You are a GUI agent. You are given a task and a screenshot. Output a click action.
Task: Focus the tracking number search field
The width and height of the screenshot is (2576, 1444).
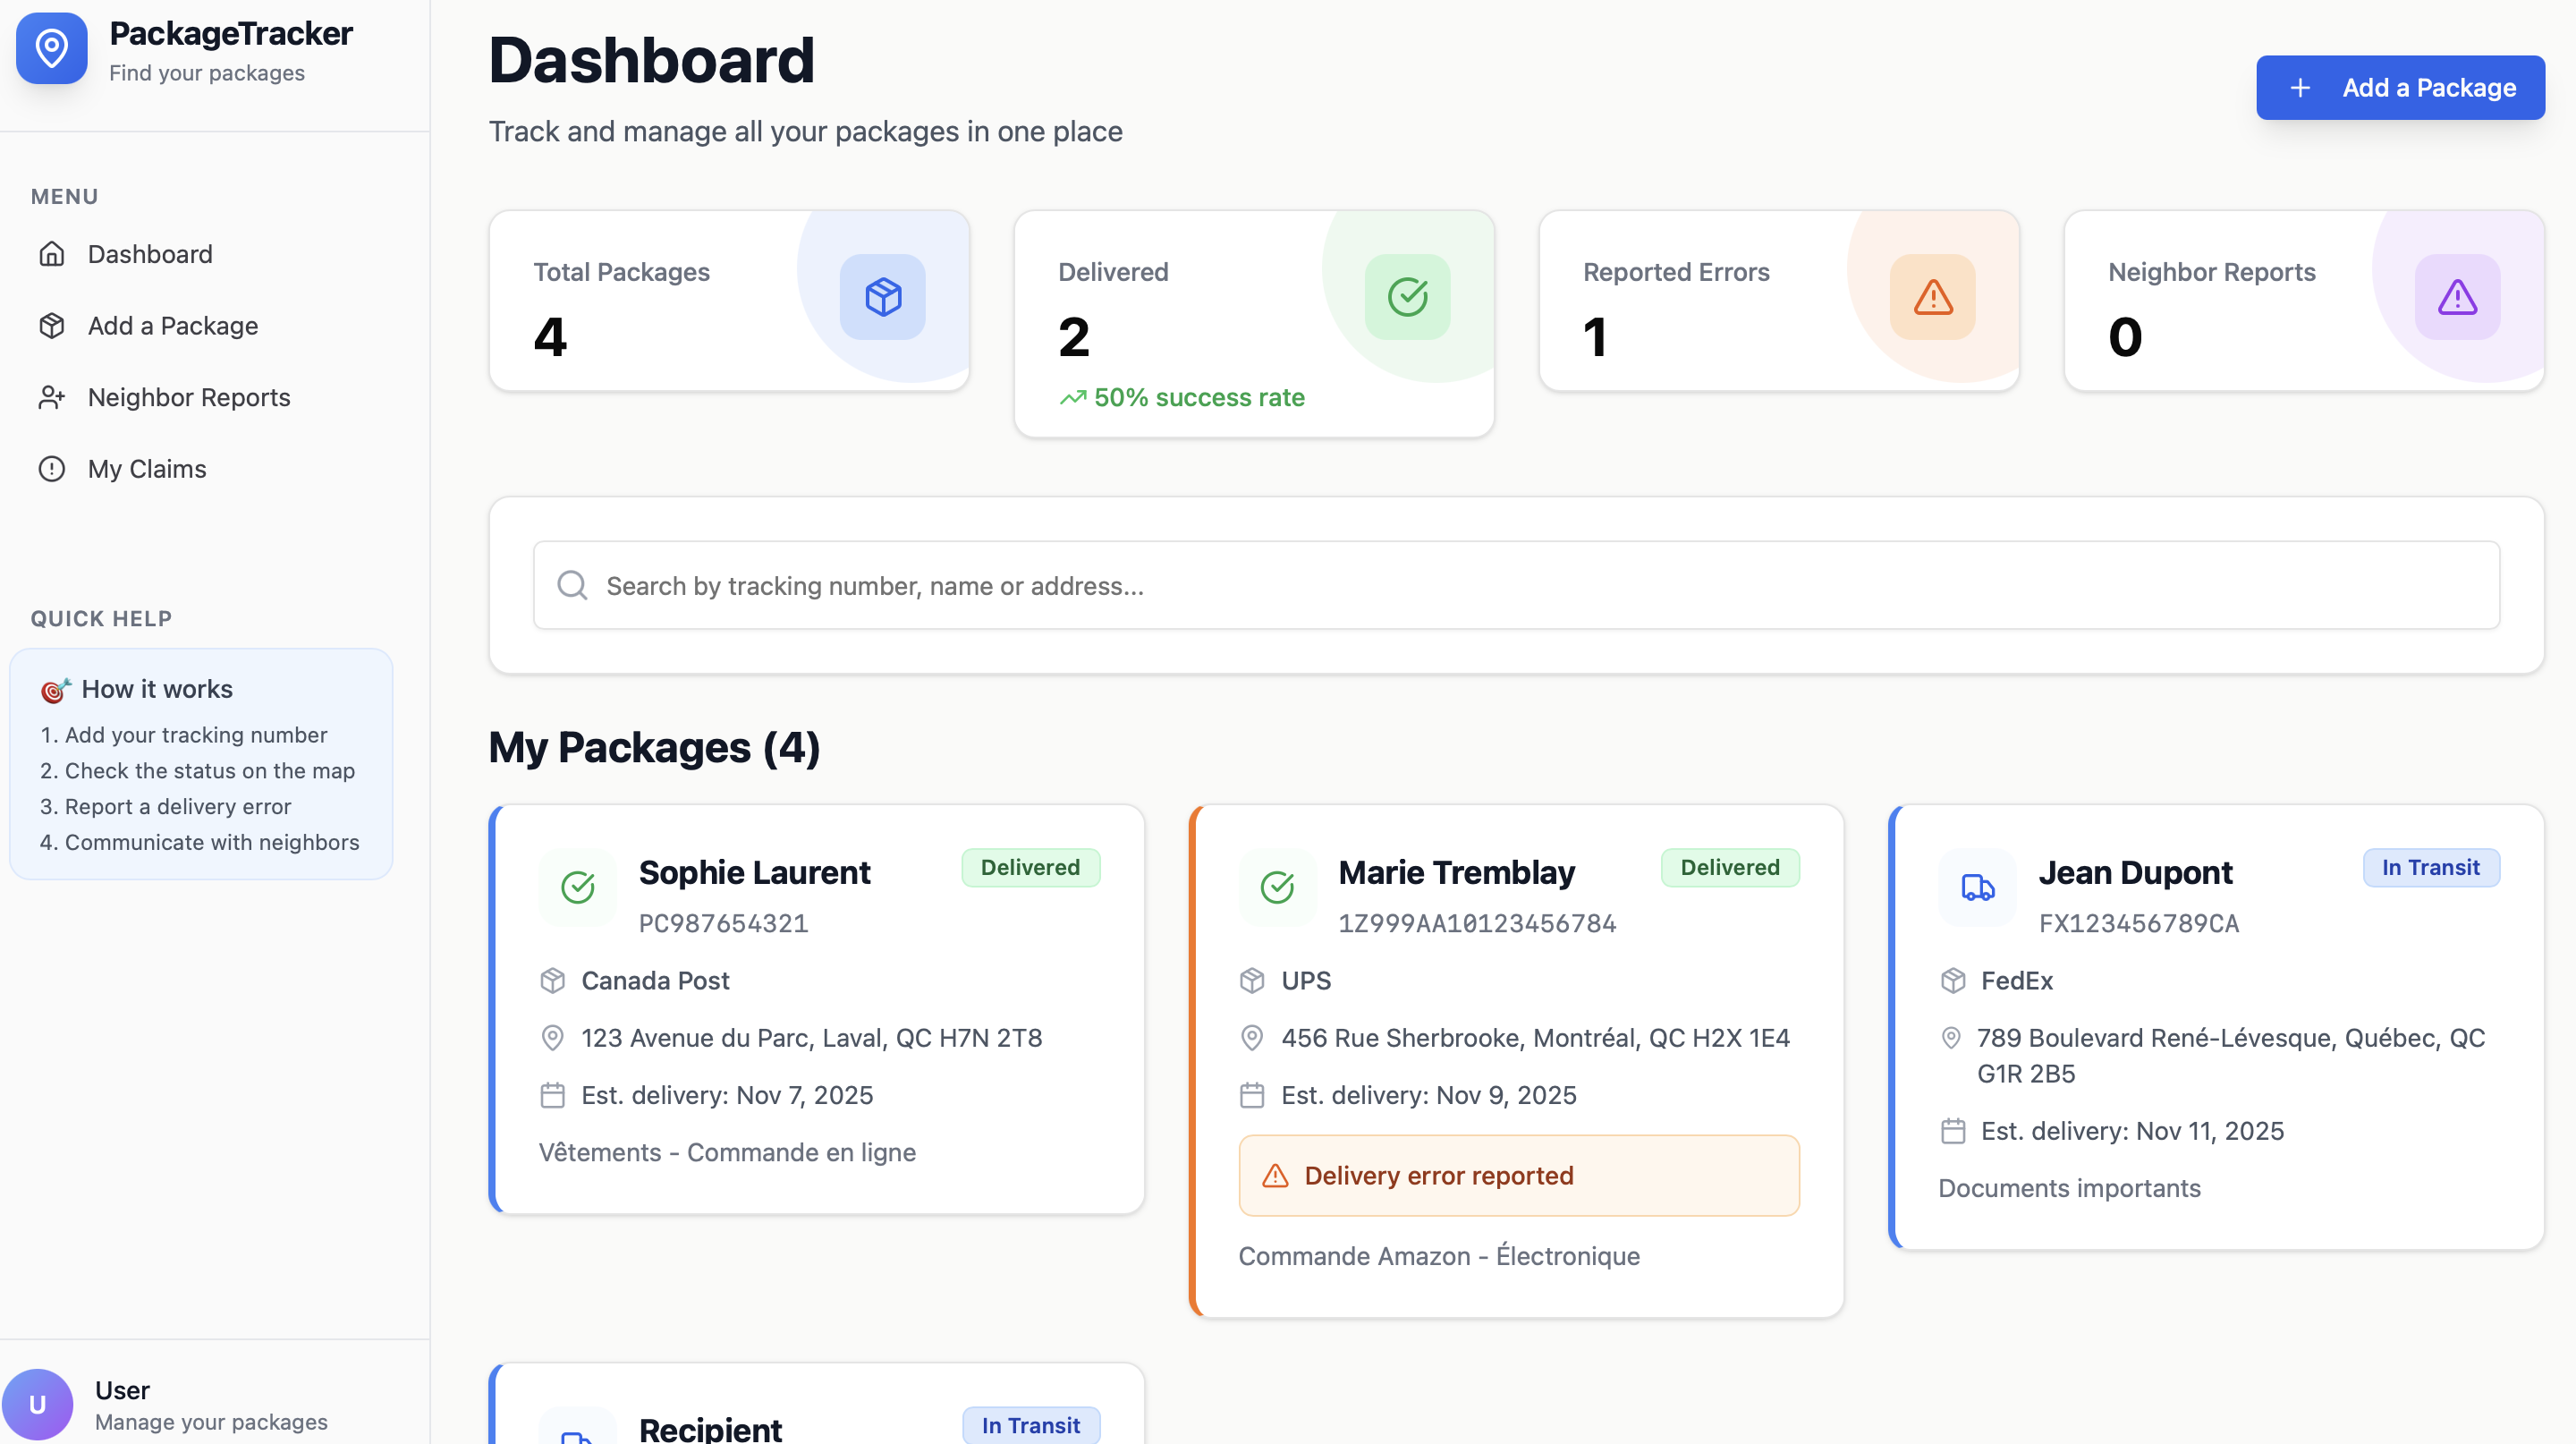(x=1516, y=585)
